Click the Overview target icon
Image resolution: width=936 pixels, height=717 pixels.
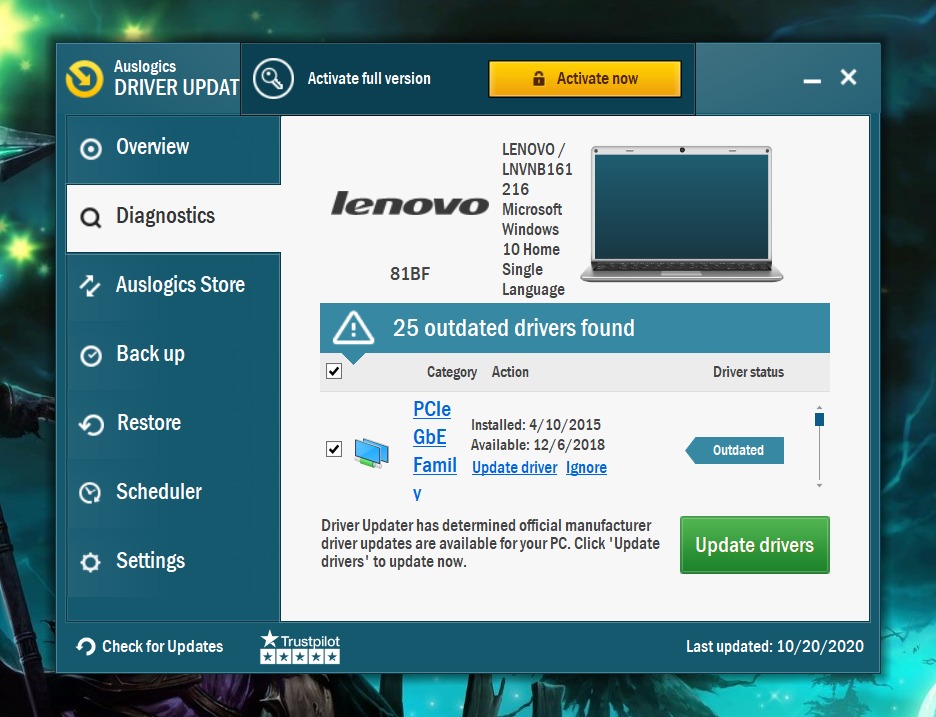[x=91, y=149]
